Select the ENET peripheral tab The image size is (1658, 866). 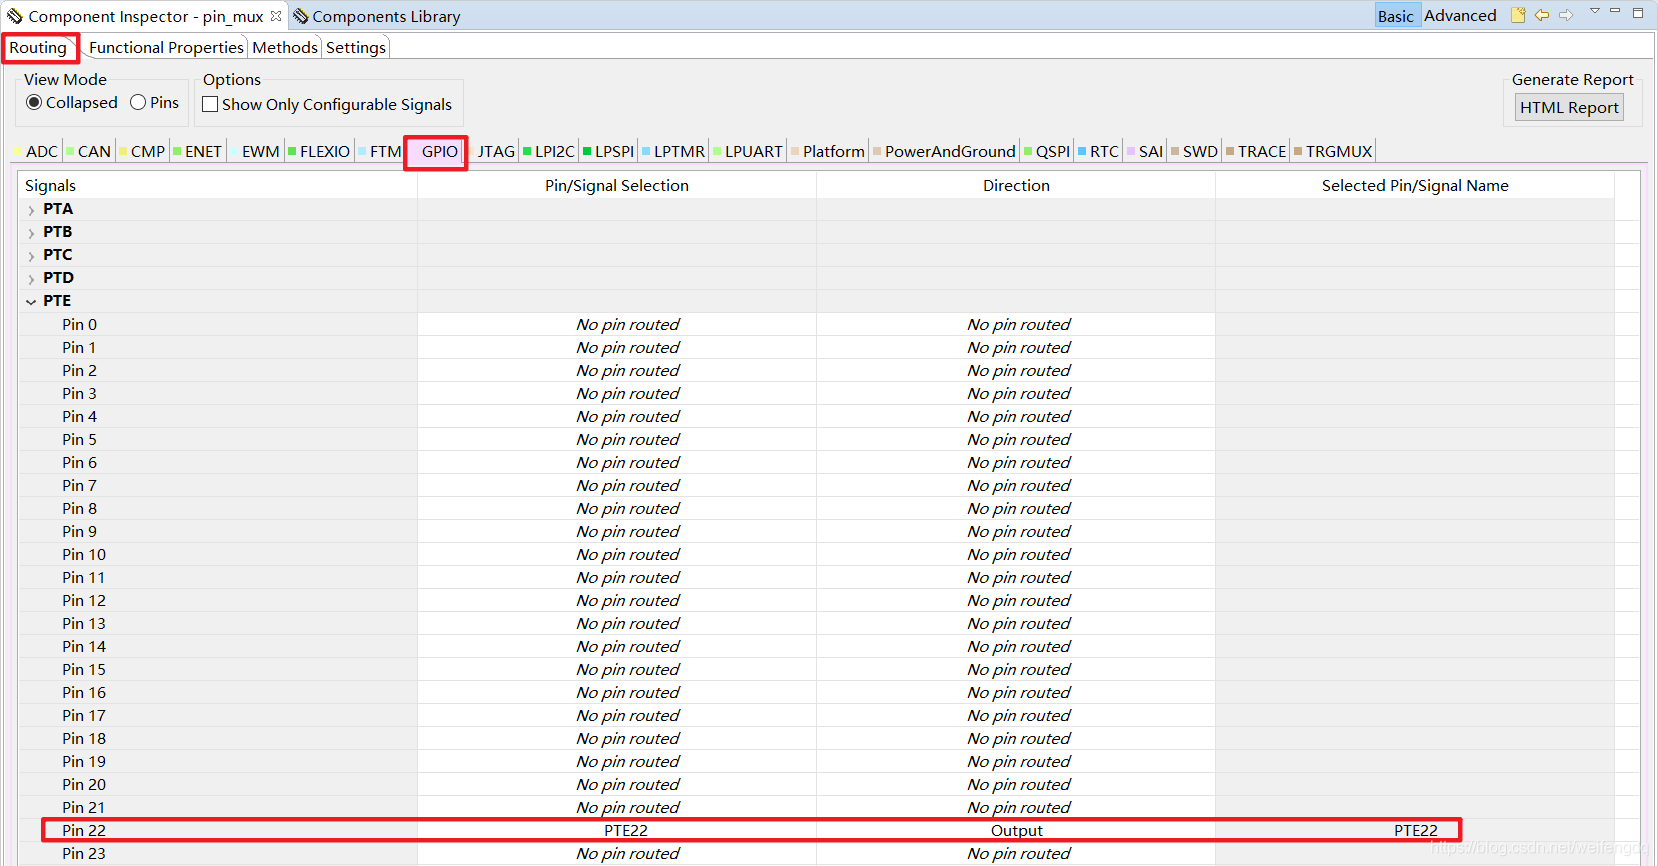pos(198,151)
